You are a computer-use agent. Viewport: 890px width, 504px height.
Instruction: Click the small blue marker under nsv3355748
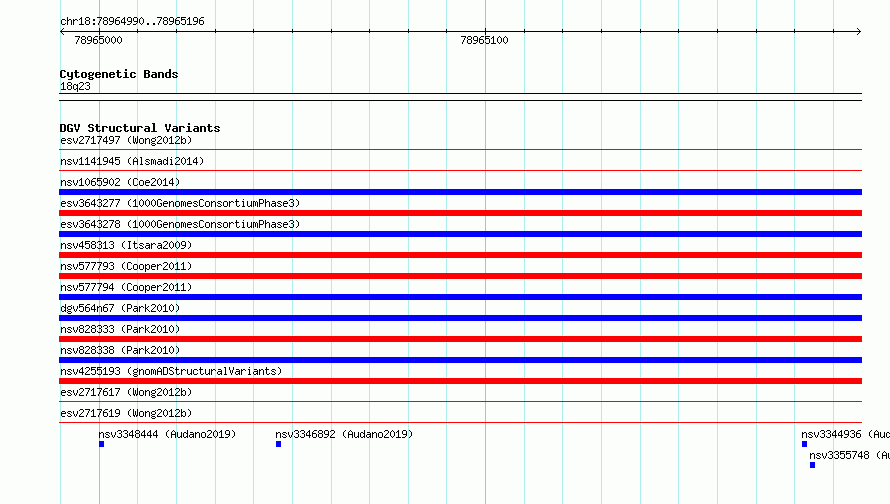click(x=812, y=465)
